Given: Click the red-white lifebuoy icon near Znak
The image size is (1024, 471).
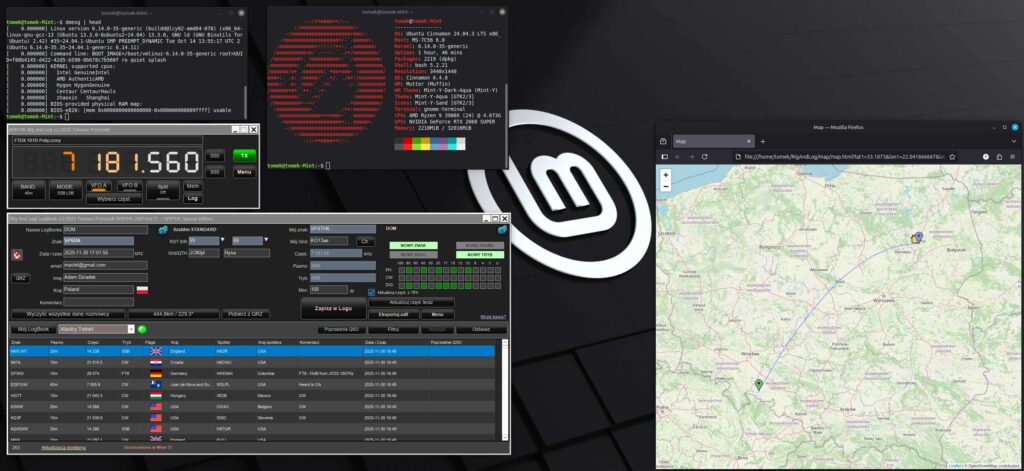Looking at the screenshot, I should coord(17,254).
